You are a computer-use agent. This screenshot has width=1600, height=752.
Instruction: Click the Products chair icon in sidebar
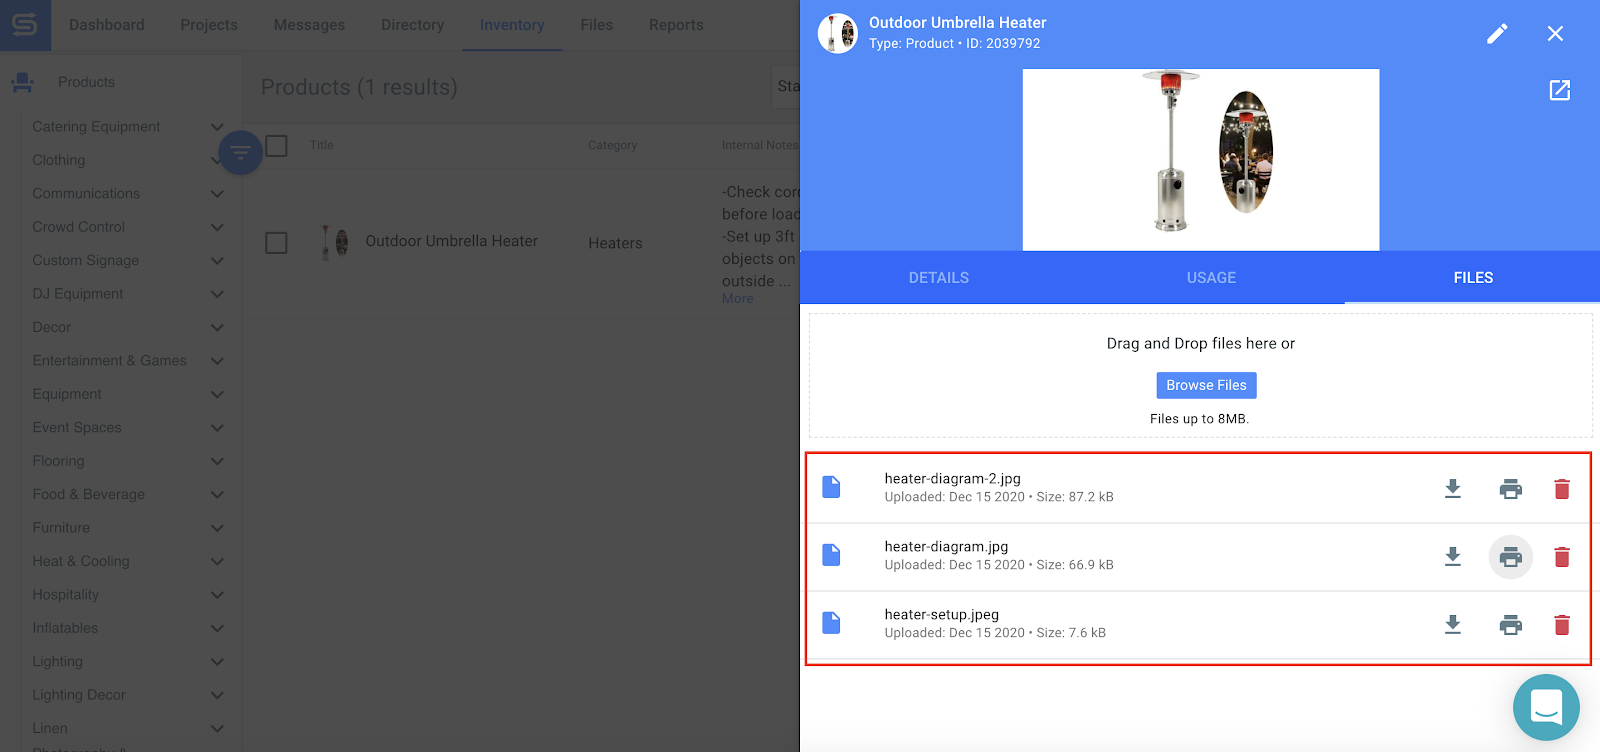pyautogui.click(x=22, y=83)
